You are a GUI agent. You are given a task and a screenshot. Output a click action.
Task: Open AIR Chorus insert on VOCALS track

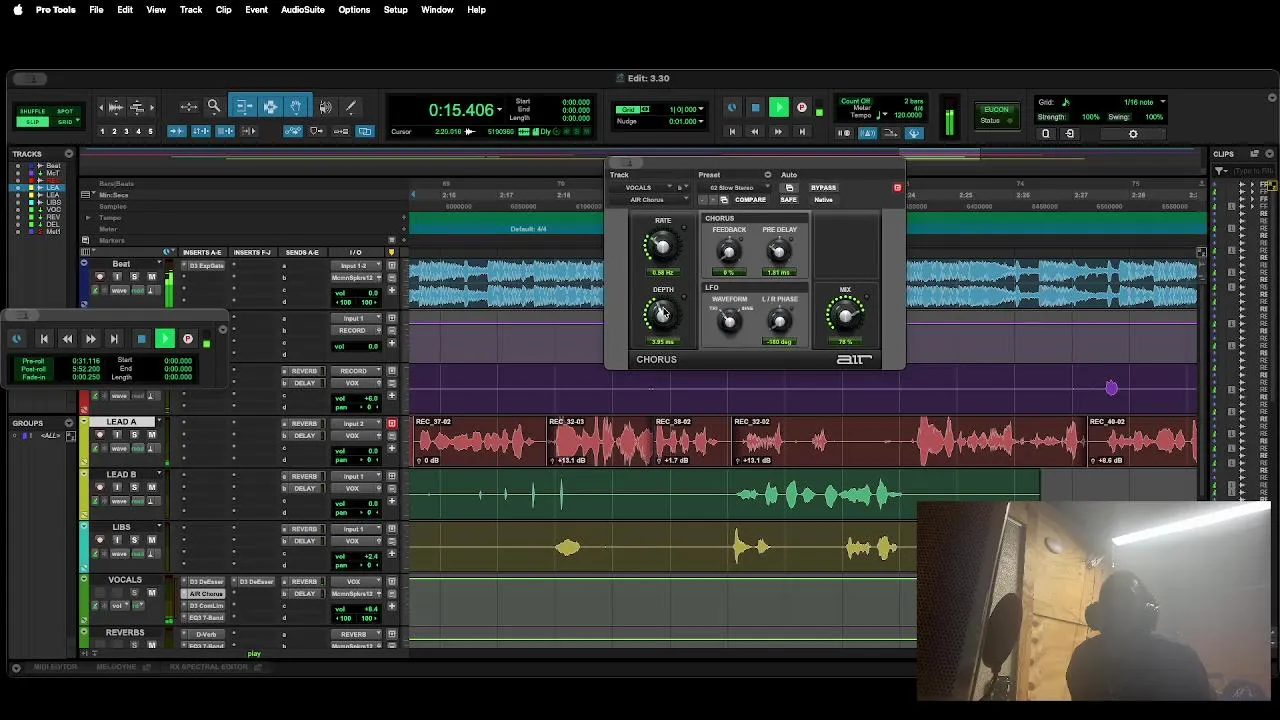pos(206,594)
